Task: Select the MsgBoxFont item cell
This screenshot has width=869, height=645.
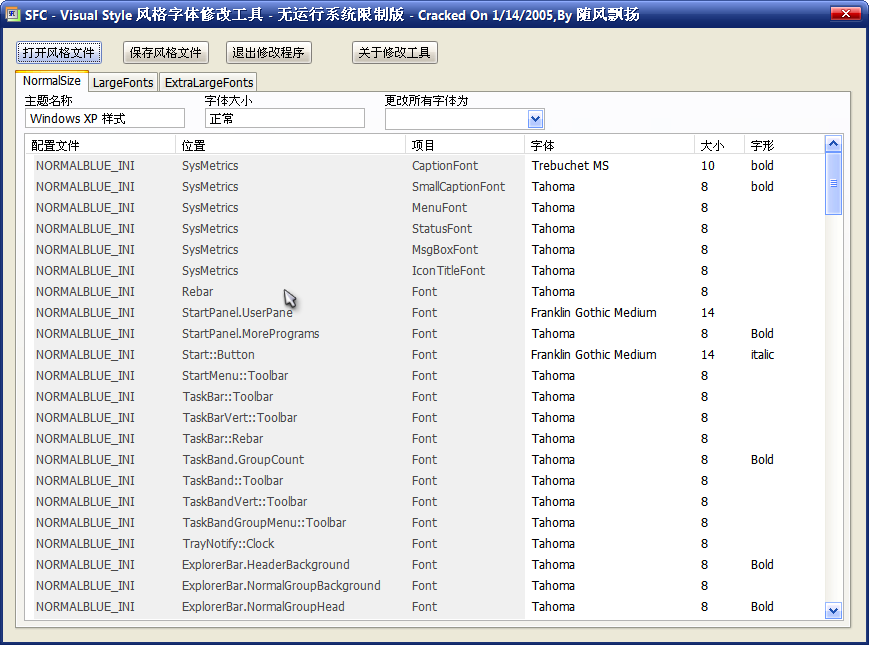Action: (445, 250)
